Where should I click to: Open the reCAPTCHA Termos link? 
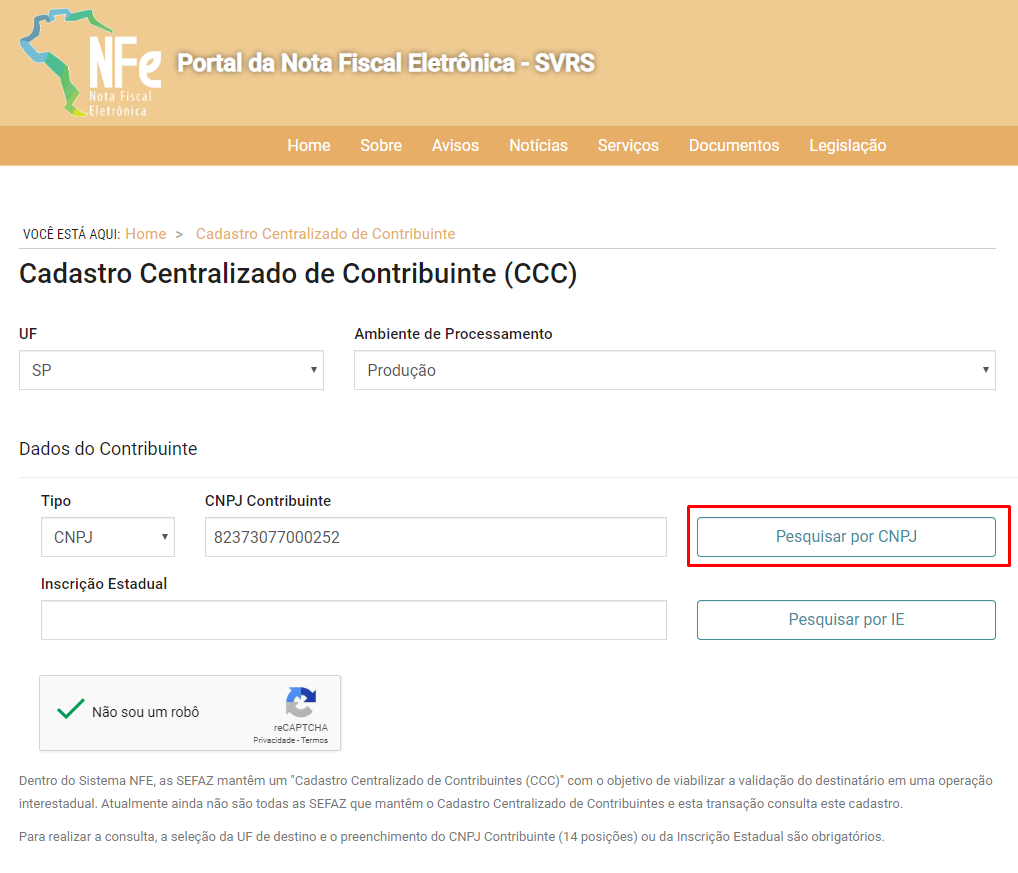click(x=314, y=740)
